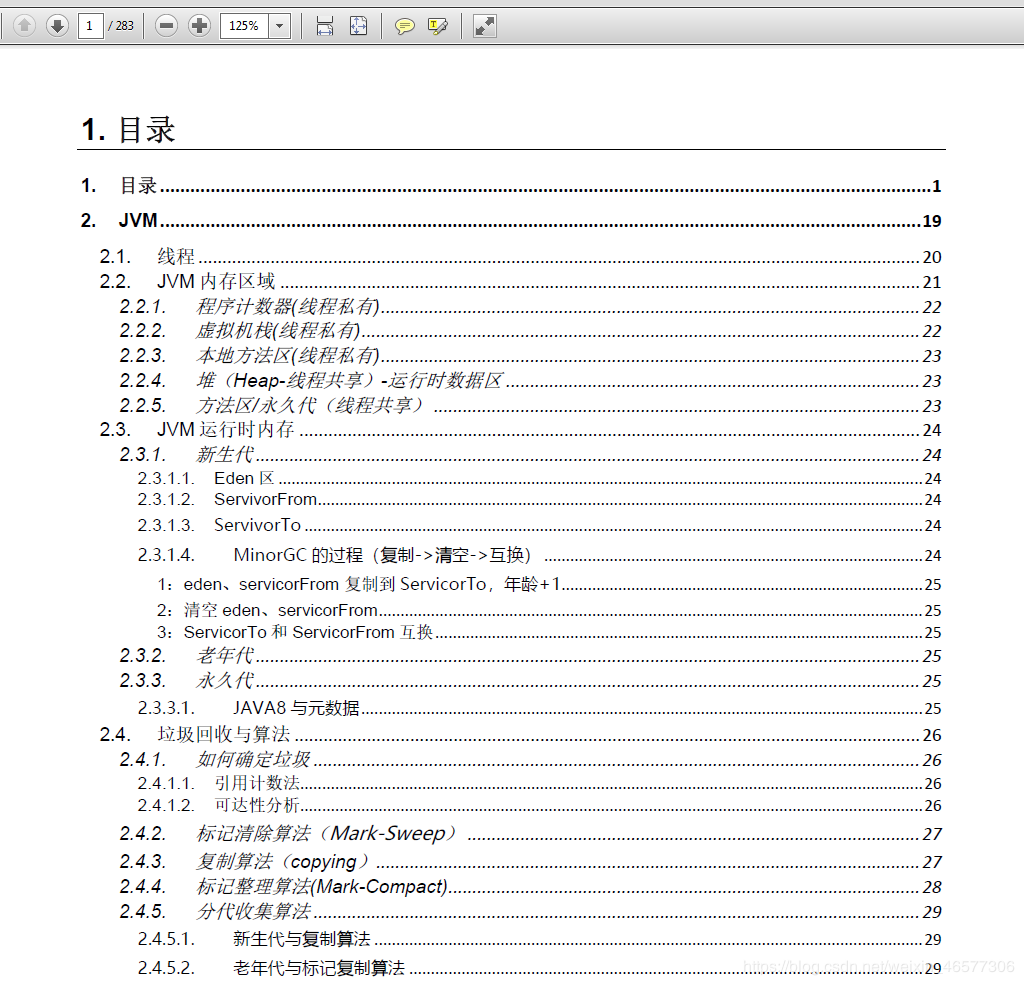Click the page number input field

[90, 26]
